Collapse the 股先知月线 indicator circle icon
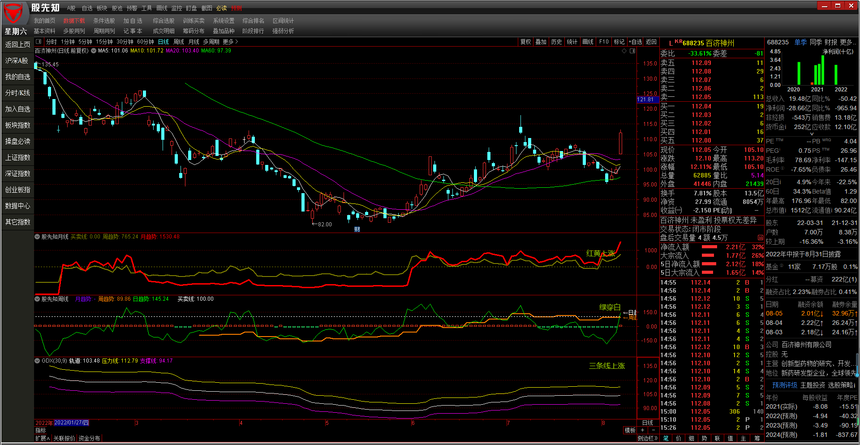This screenshot has height=445, width=860. click(x=37, y=237)
